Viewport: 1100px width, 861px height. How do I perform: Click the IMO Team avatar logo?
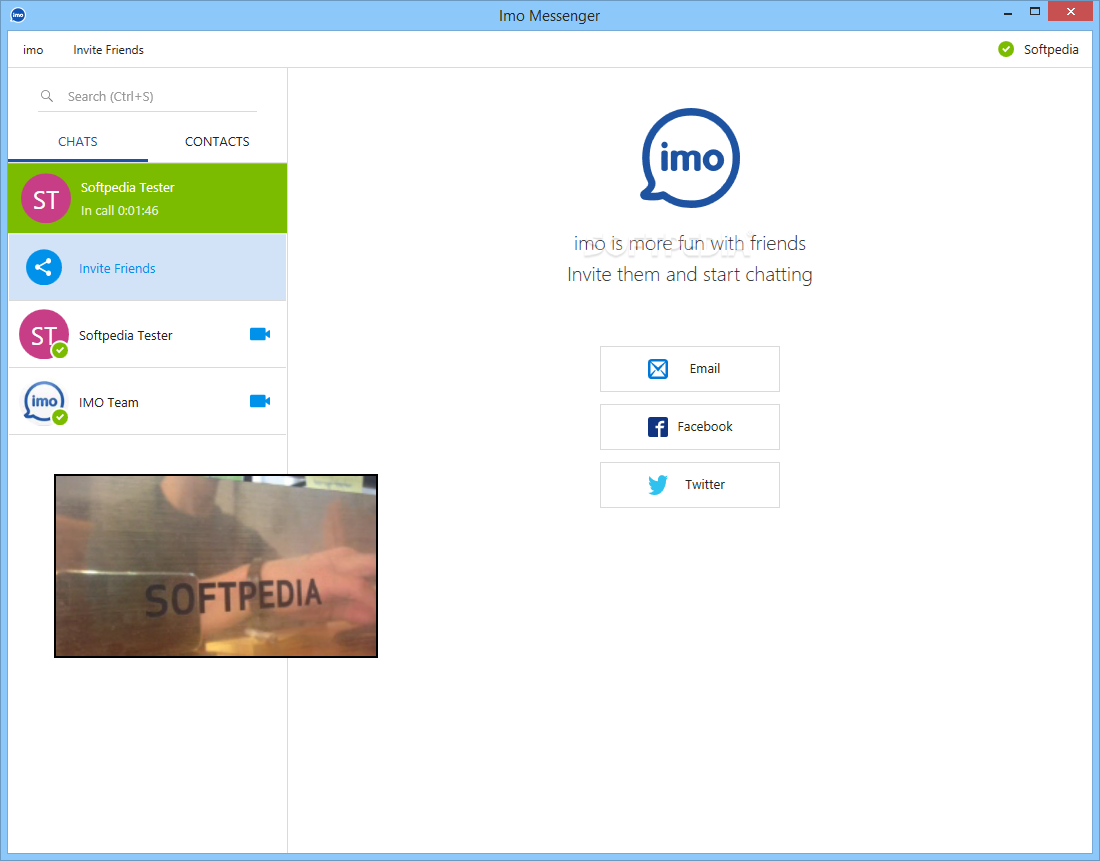(44, 402)
